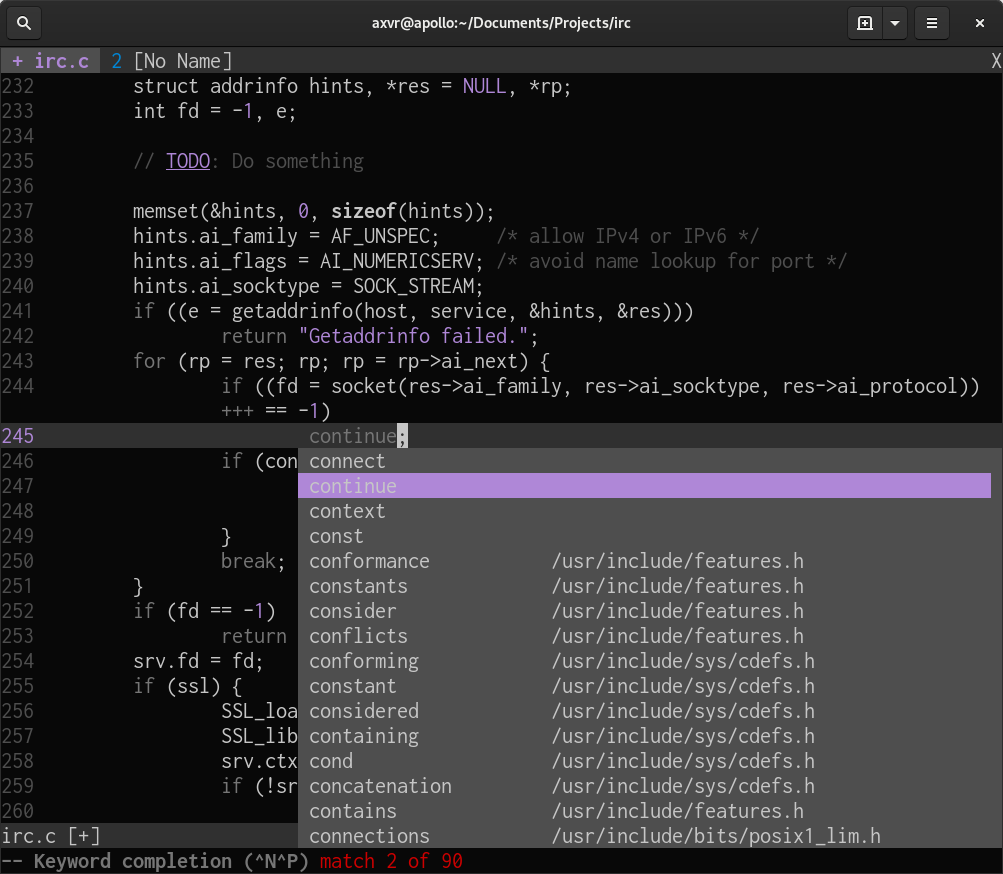Image resolution: width=1003 pixels, height=874 pixels.
Task: Click 'Keyword completion (^N^P)' mode text
Action: click(171, 861)
